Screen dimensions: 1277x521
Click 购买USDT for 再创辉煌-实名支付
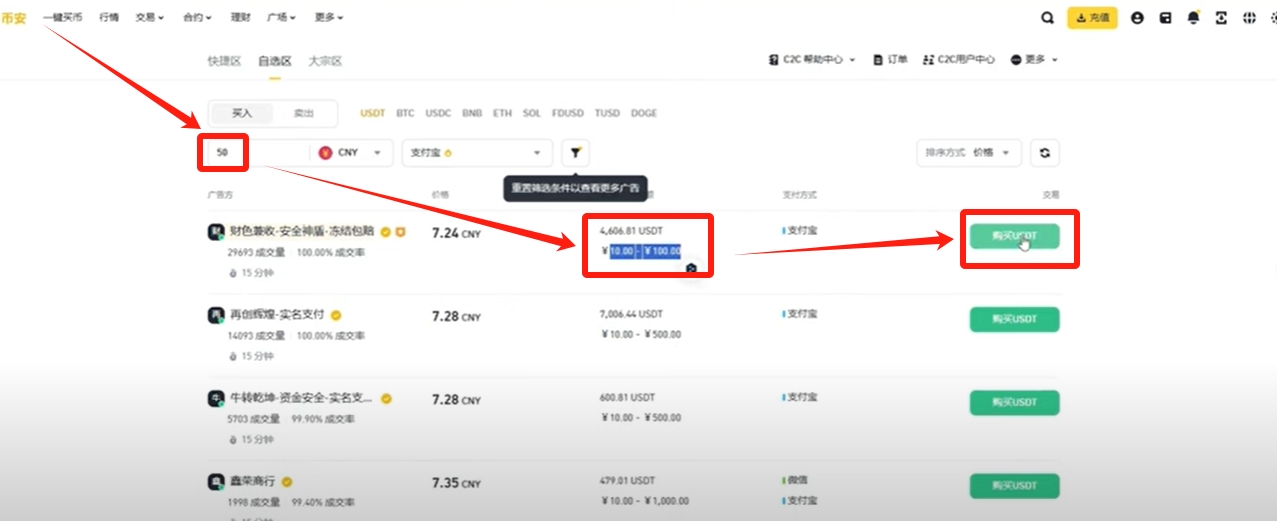click(x=1014, y=320)
